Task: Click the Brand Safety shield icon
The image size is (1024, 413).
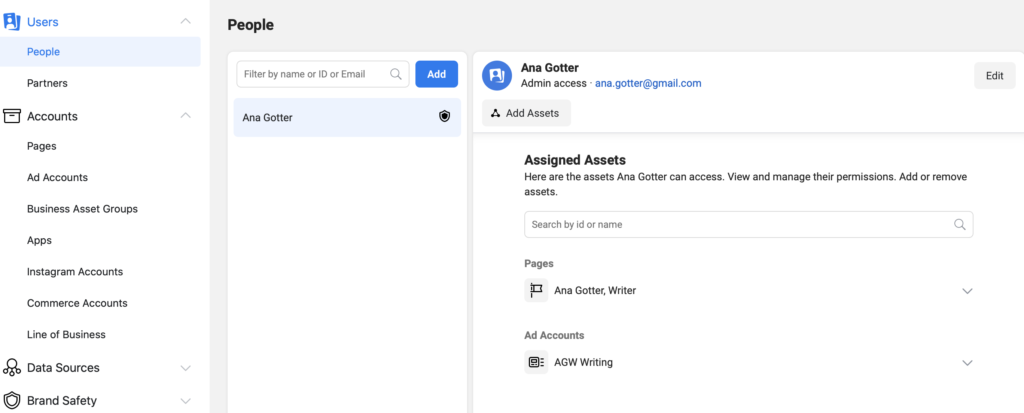Action: point(12,401)
